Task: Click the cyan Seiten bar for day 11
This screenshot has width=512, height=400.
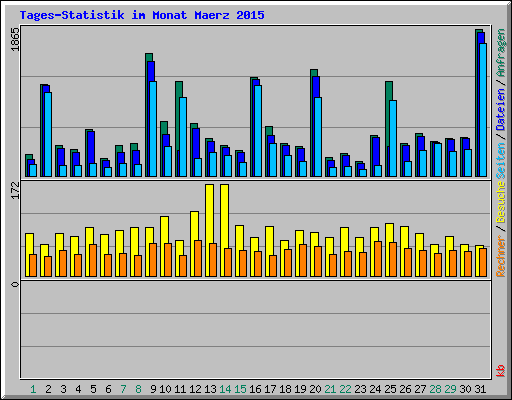Action: [x=183, y=137]
